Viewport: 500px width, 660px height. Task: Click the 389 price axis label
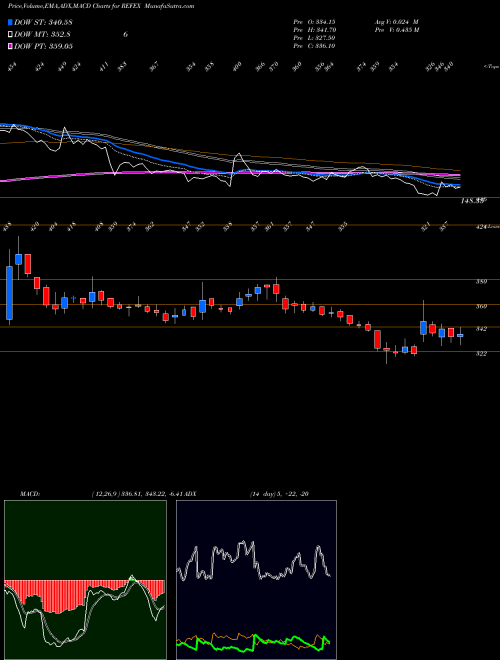coord(481,282)
